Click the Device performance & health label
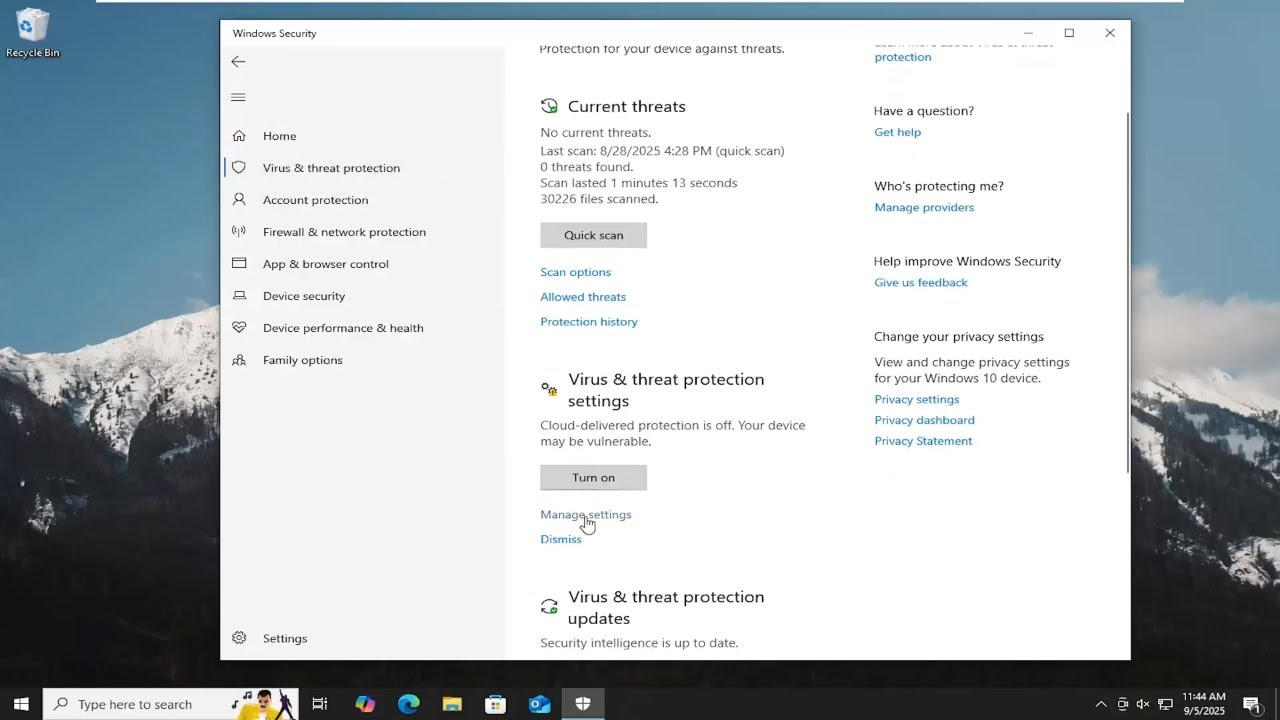Screen dimensions: 1280x720 pyautogui.click(x=343, y=328)
